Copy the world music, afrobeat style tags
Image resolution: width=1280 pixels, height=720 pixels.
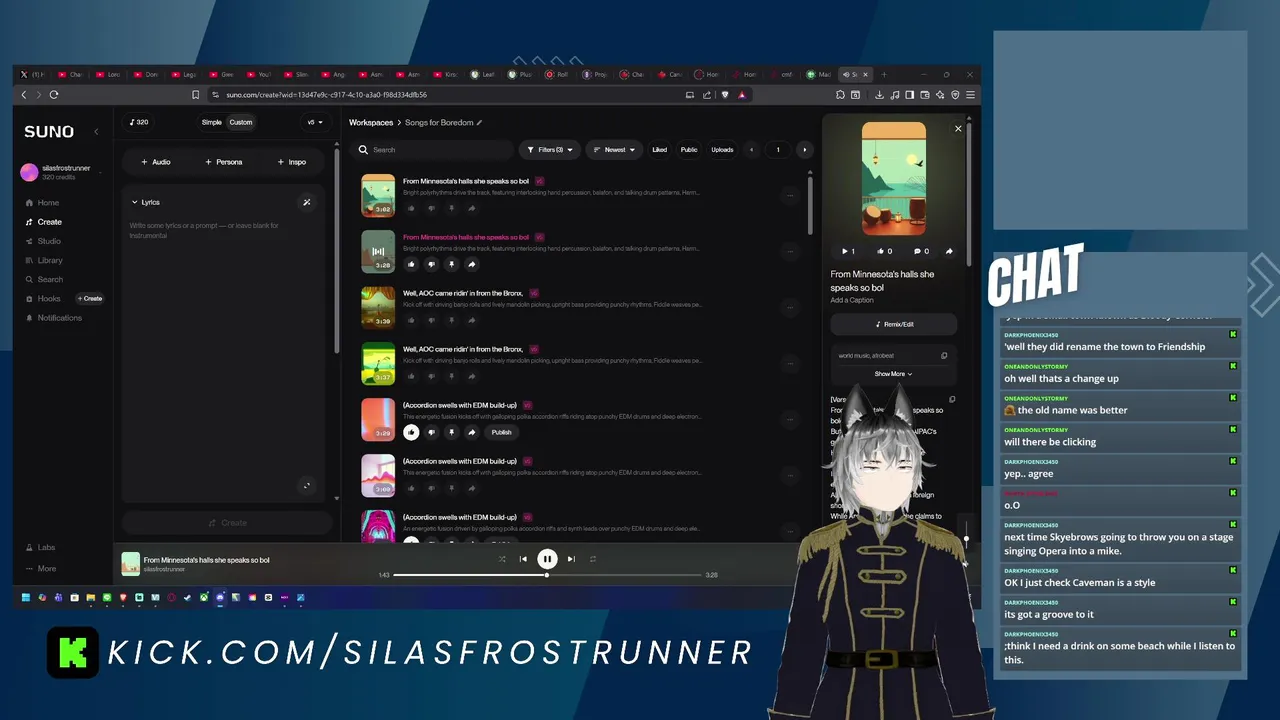(944, 356)
